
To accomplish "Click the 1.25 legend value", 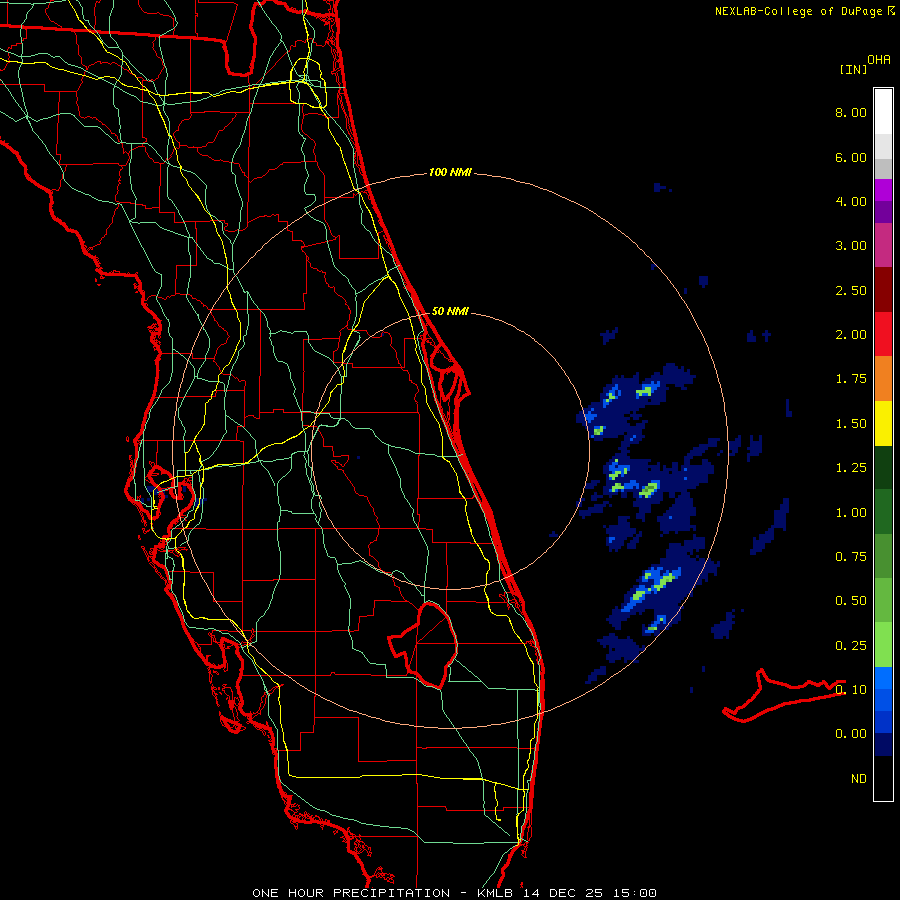I will (851, 468).
